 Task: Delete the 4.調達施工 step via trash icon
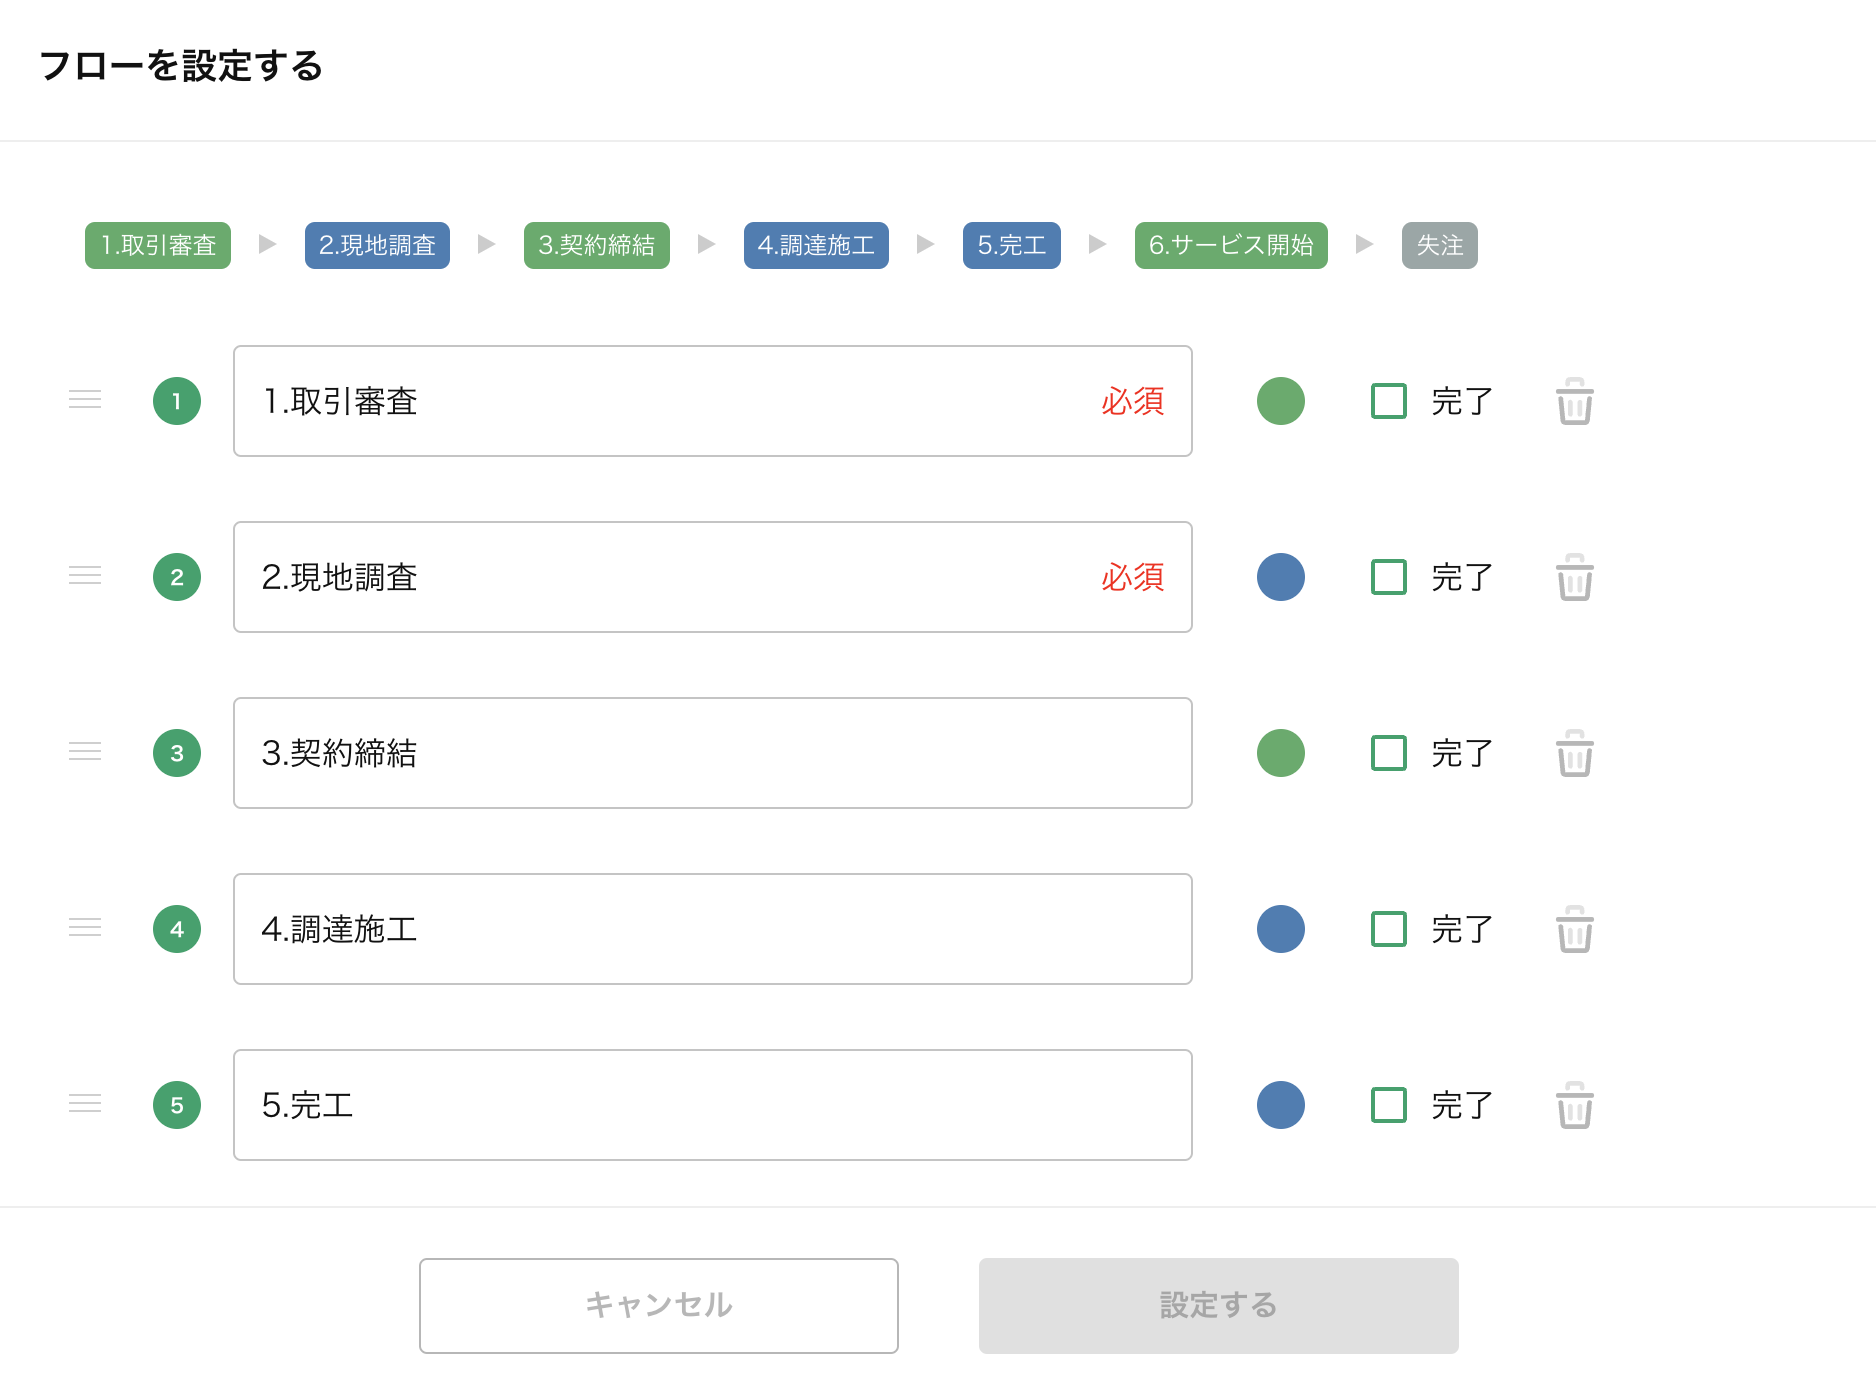(x=1574, y=930)
